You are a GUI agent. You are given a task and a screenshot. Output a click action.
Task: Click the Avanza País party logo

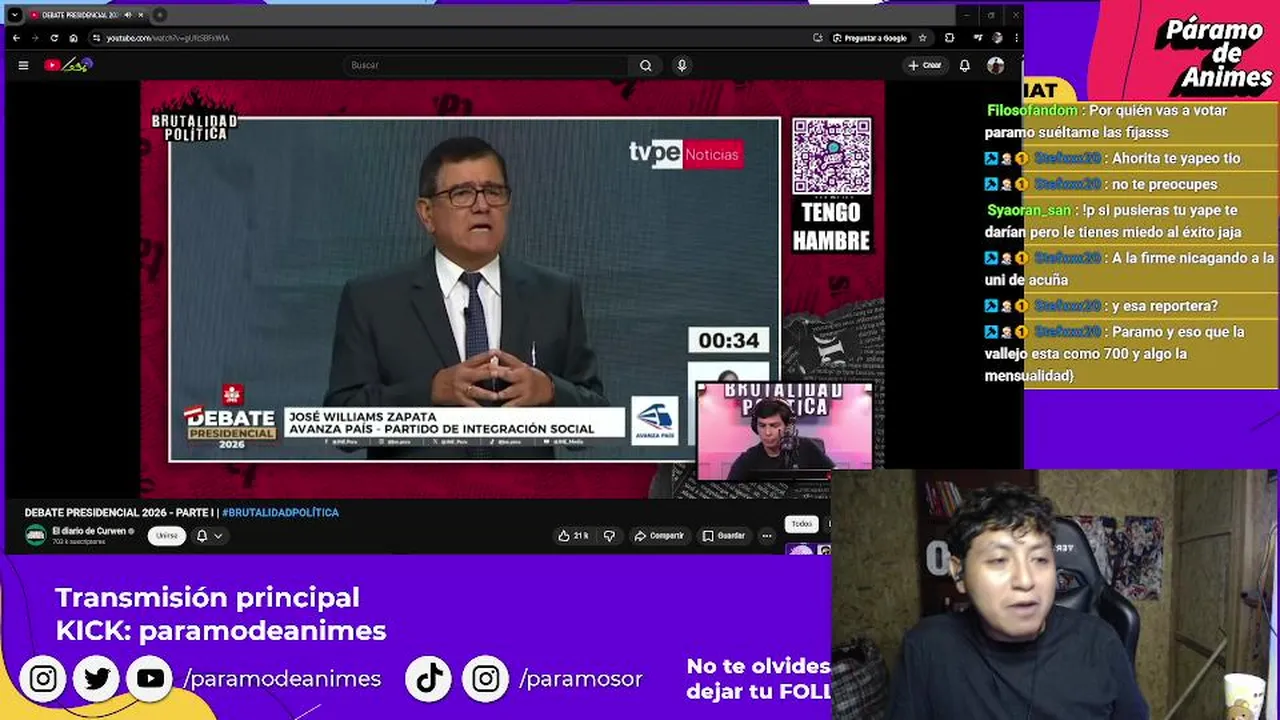pos(655,421)
